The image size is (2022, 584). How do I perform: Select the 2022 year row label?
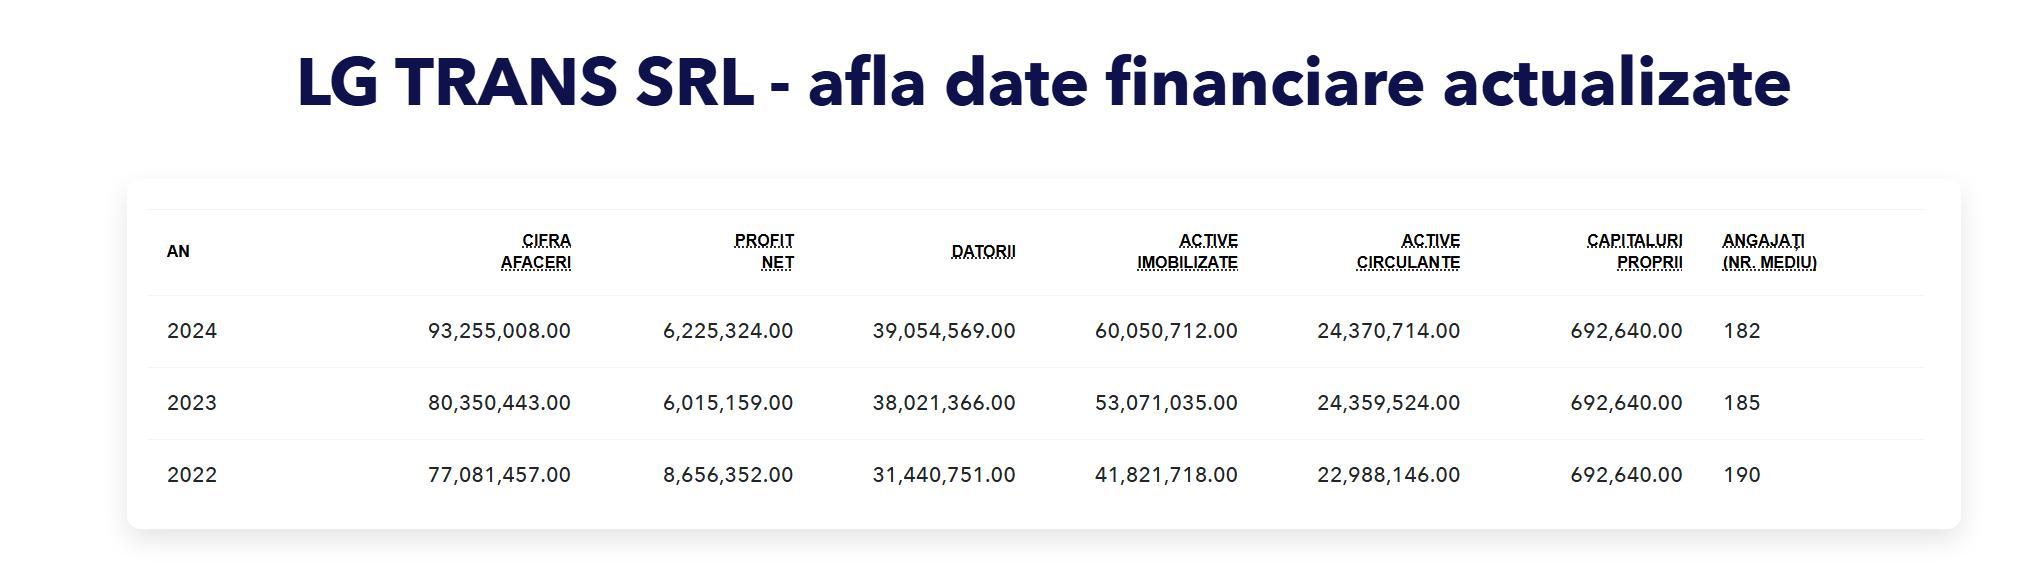[x=192, y=475]
